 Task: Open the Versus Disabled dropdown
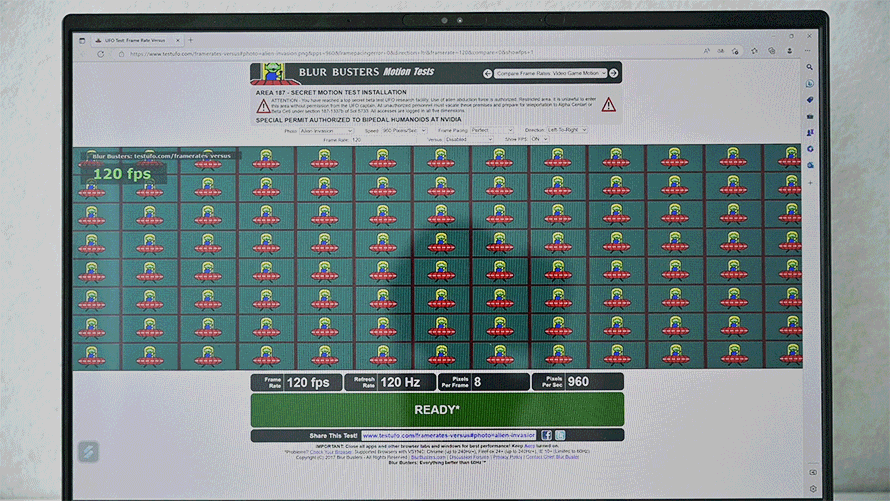tap(468, 139)
